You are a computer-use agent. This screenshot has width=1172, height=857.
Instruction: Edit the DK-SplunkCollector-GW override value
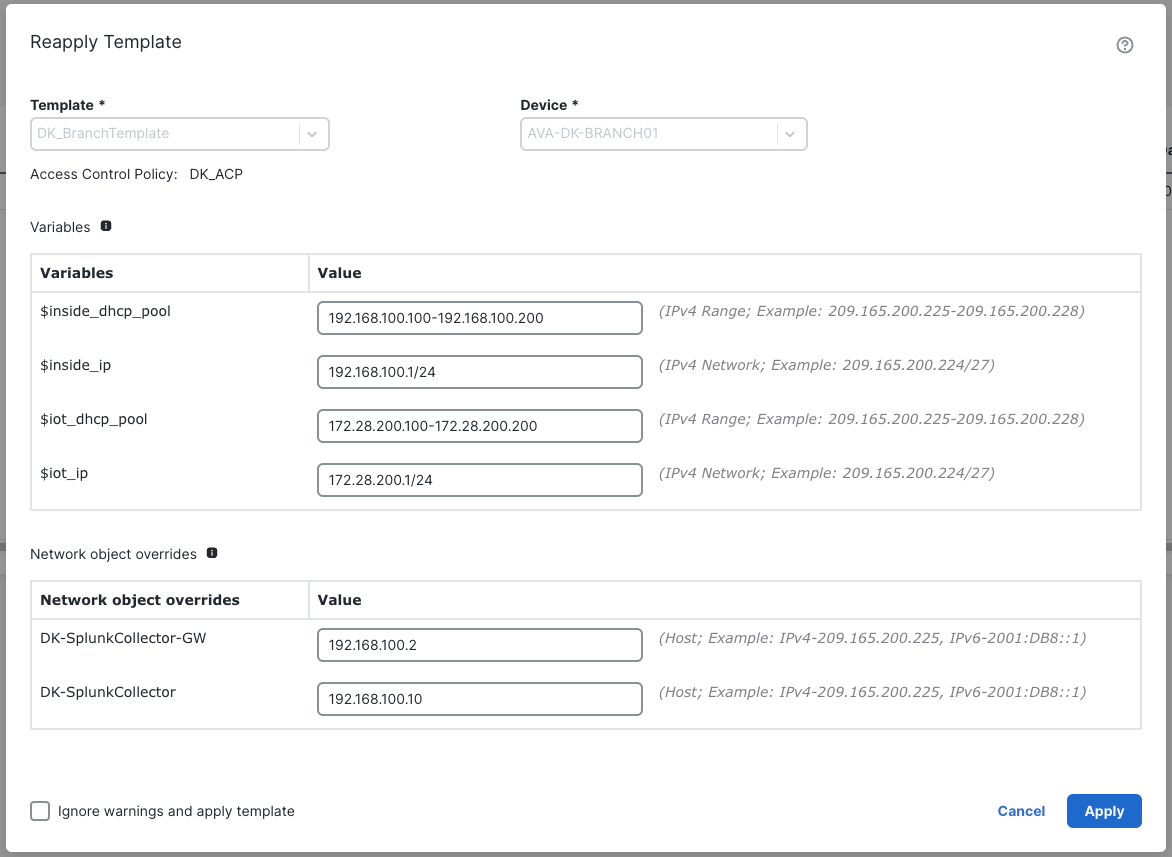click(479, 644)
